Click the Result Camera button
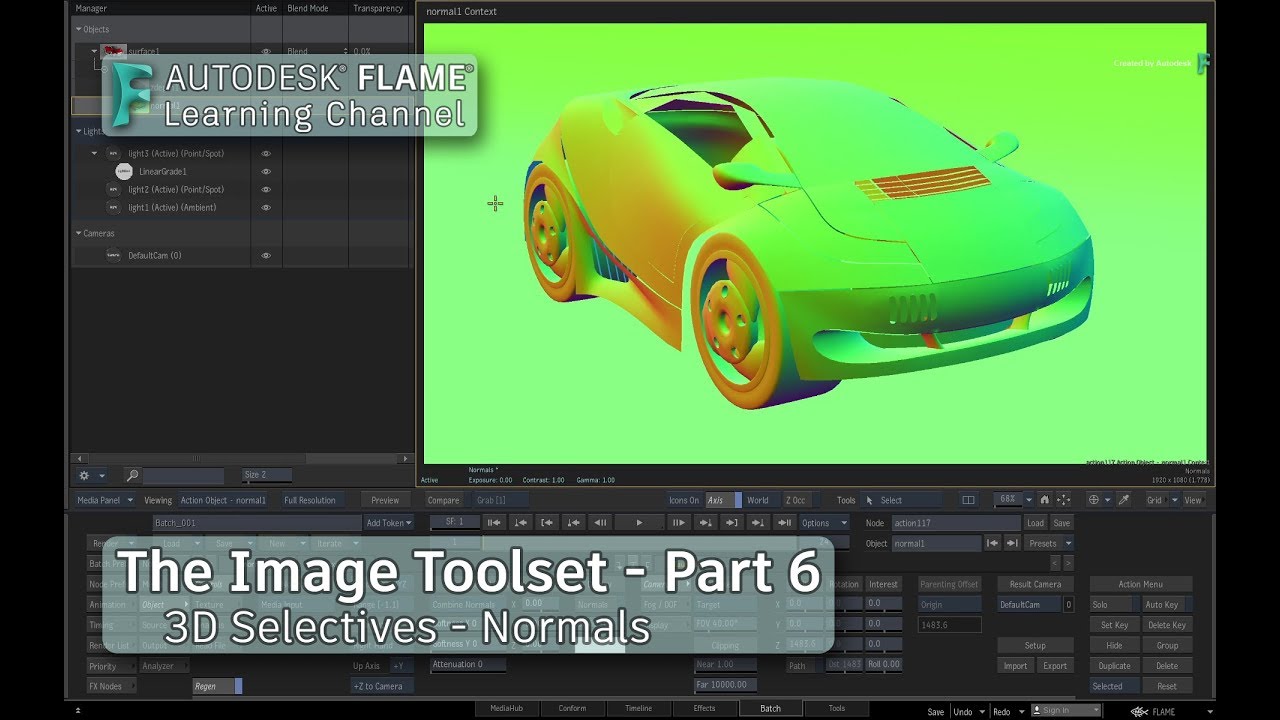This screenshot has width=1280, height=720. click(x=1035, y=584)
